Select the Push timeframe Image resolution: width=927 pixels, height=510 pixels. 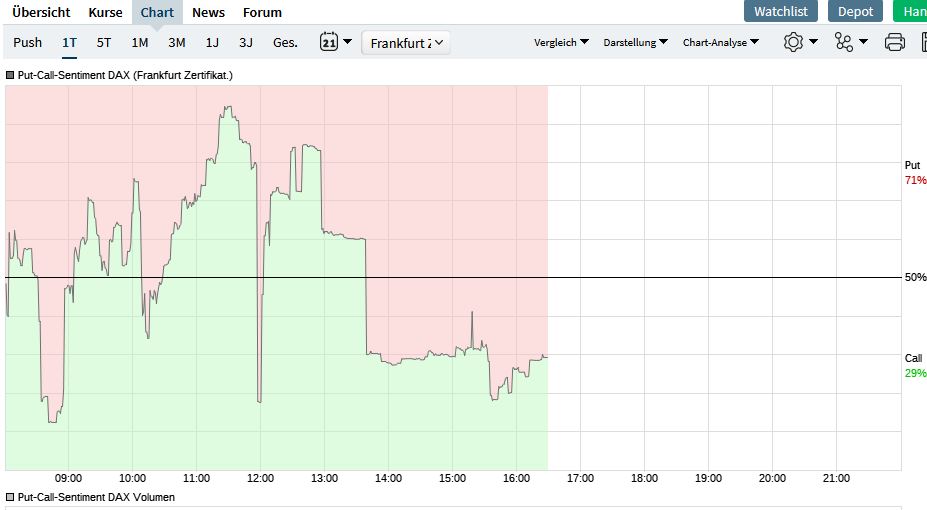pyautogui.click(x=28, y=43)
